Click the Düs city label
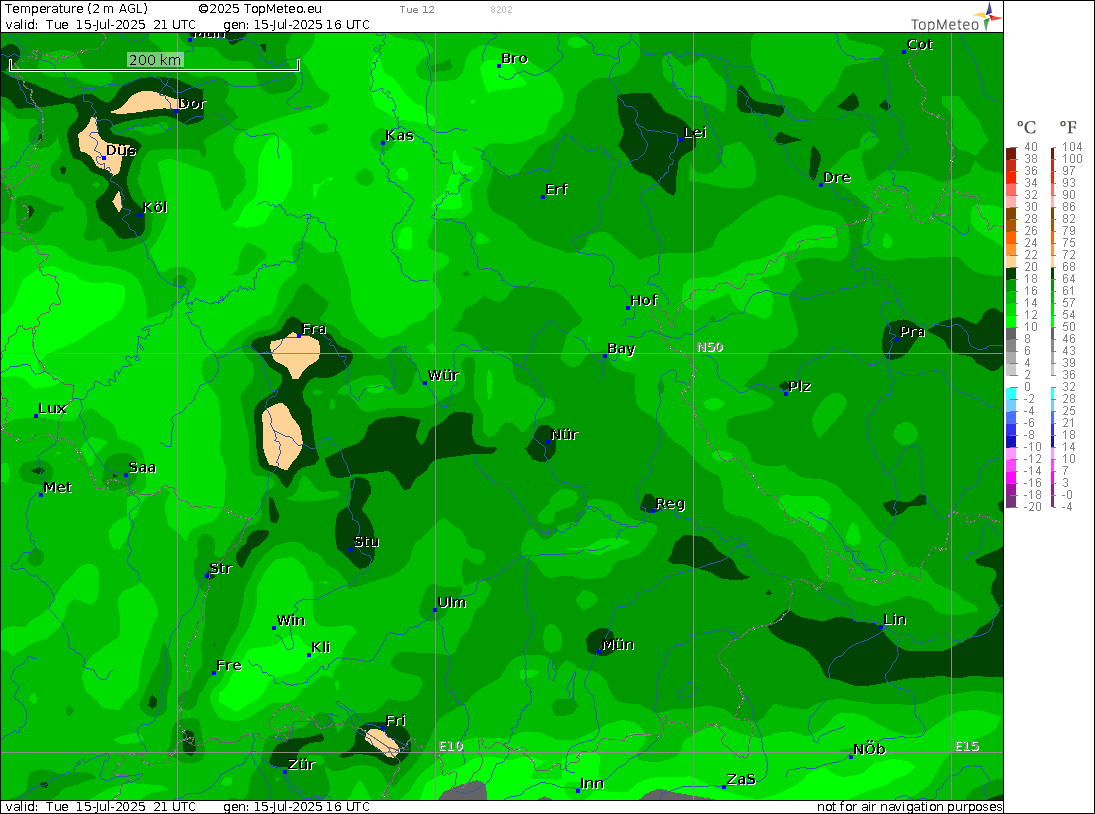This screenshot has height=814, width=1095. [121, 150]
